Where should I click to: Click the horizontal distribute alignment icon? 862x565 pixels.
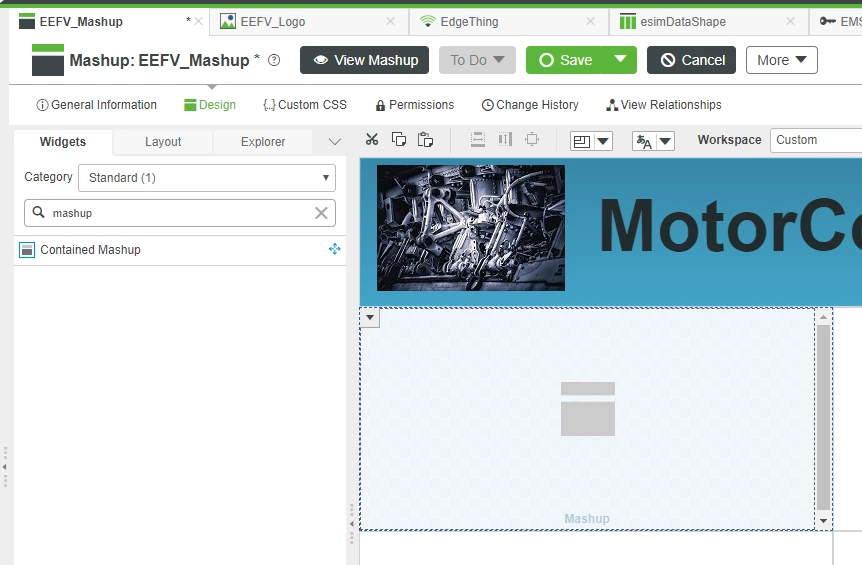pyautogui.click(x=505, y=140)
